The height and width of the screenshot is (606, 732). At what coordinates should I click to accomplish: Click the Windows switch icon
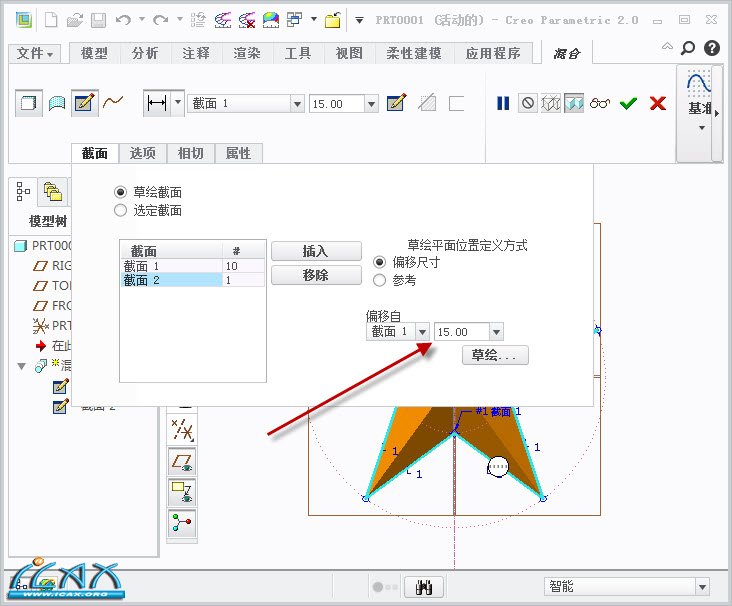(294, 20)
